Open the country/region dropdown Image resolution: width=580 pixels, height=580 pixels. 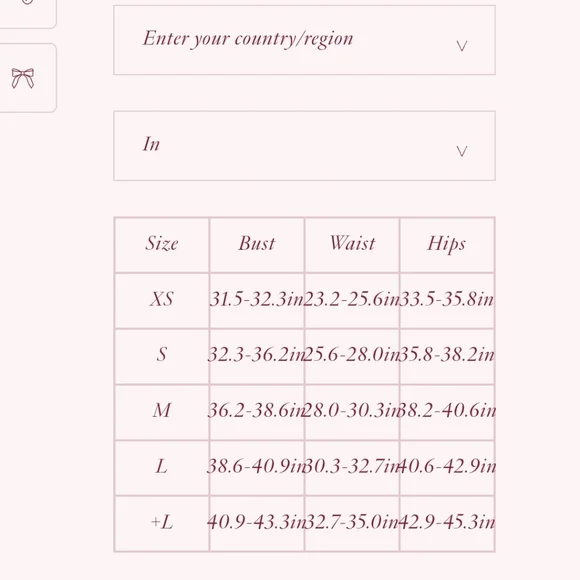tap(304, 40)
